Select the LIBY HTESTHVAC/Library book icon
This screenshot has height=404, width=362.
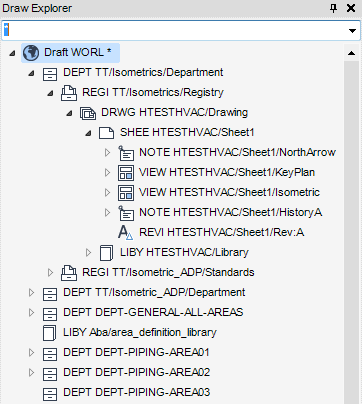click(107, 253)
